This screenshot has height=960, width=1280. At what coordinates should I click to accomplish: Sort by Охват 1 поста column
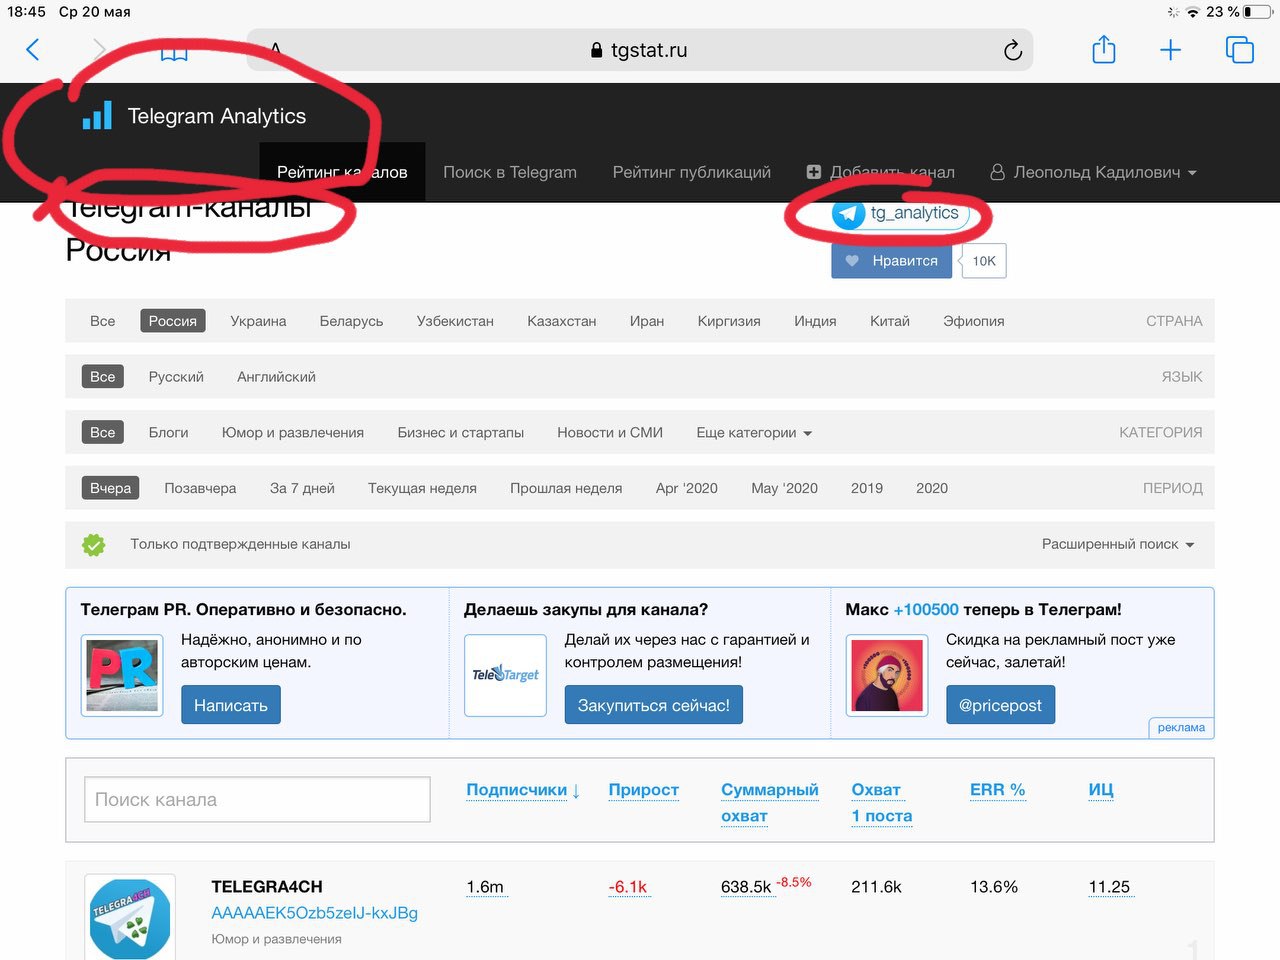[882, 803]
